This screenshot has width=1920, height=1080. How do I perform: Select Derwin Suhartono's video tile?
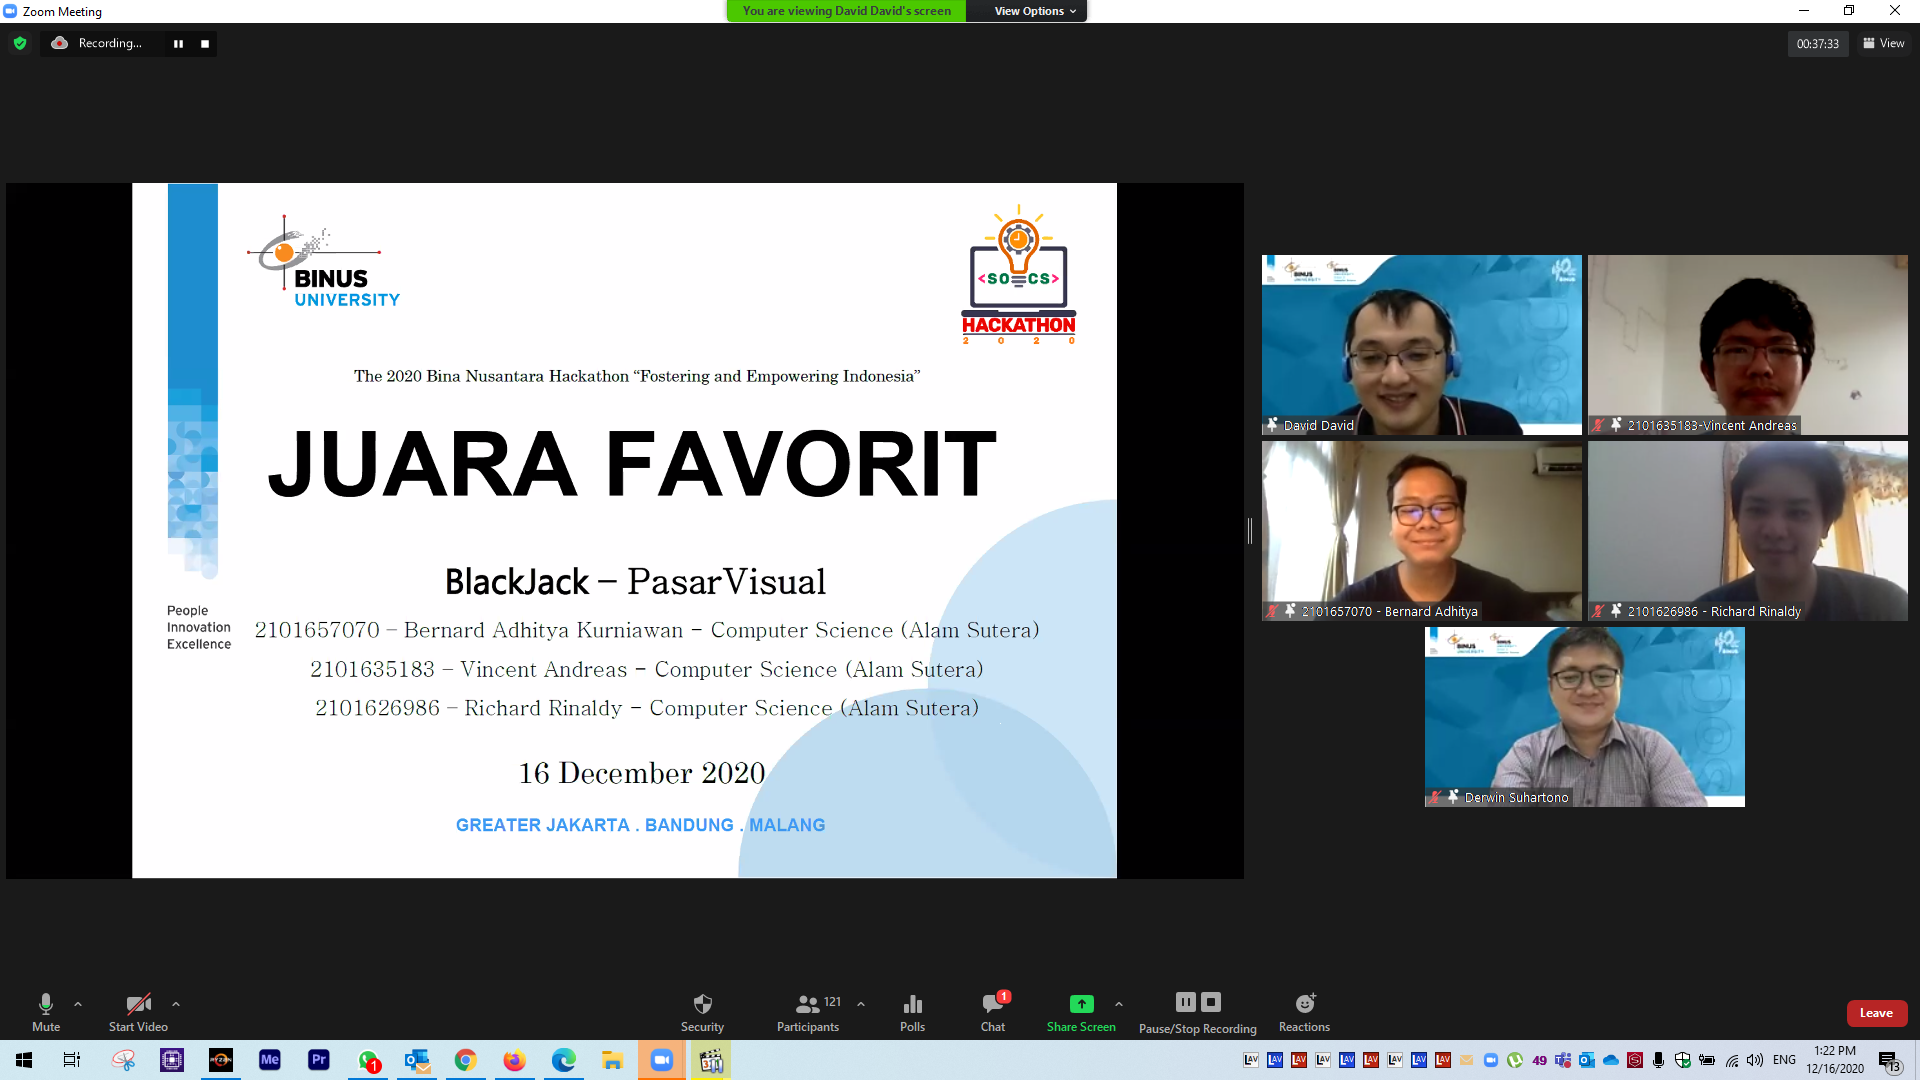click(1584, 717)
